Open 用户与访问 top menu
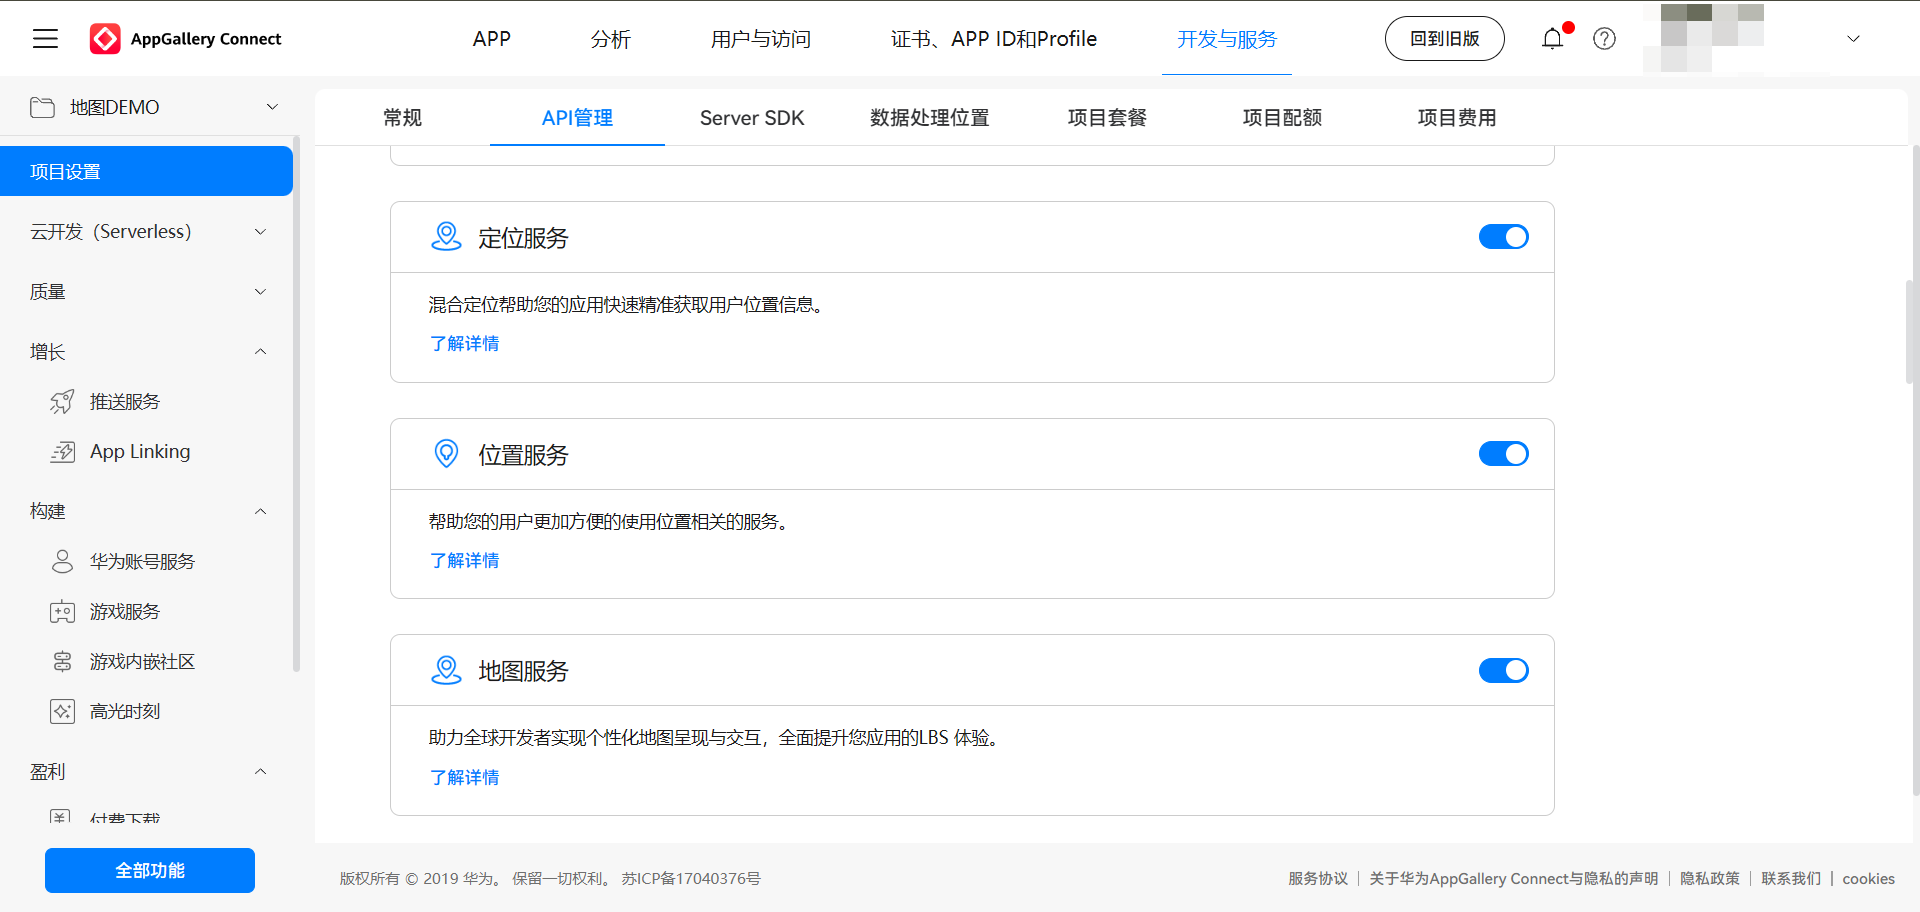1920x912 pixels. 761,39
